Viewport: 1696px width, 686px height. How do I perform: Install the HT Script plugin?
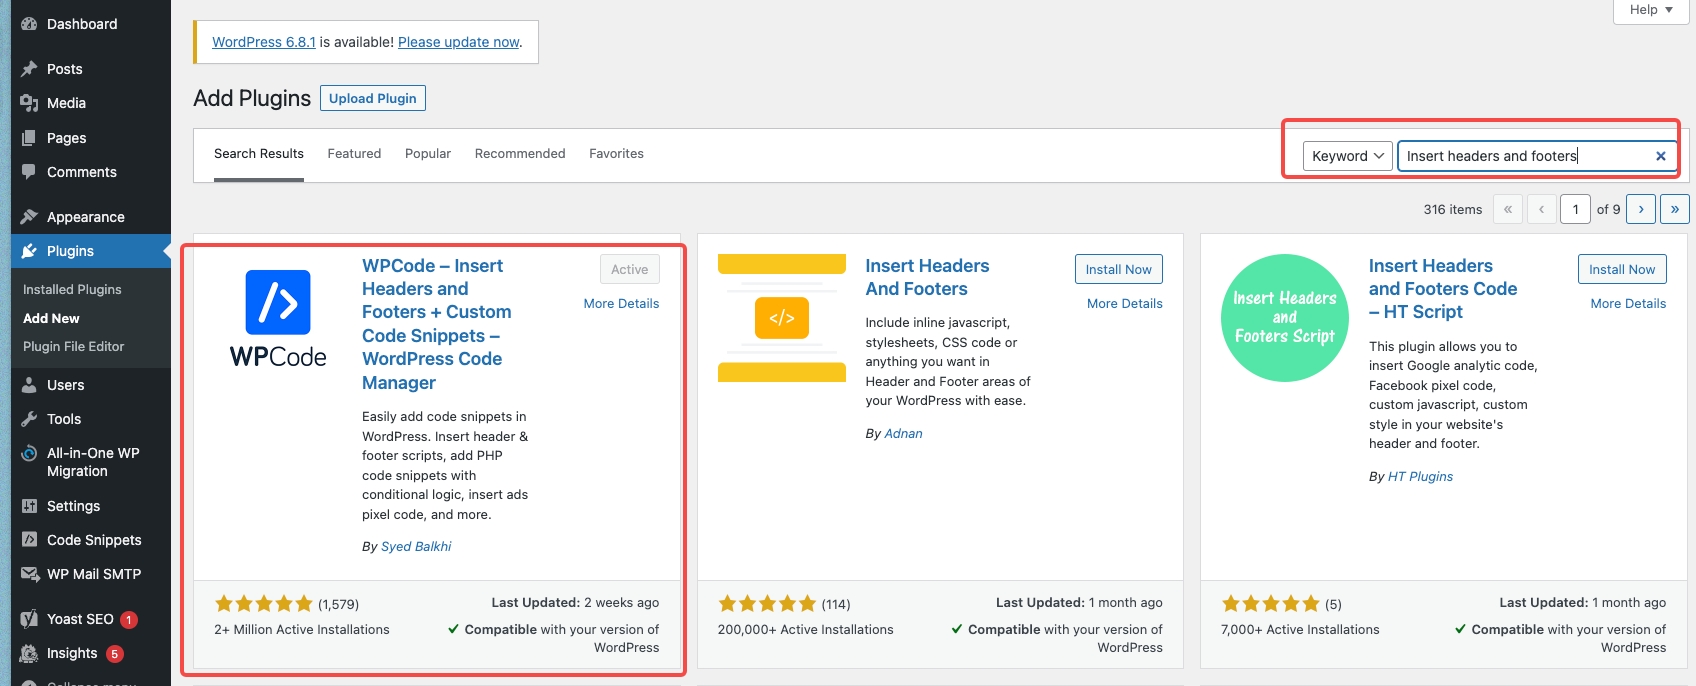(x=1622, y=269)
